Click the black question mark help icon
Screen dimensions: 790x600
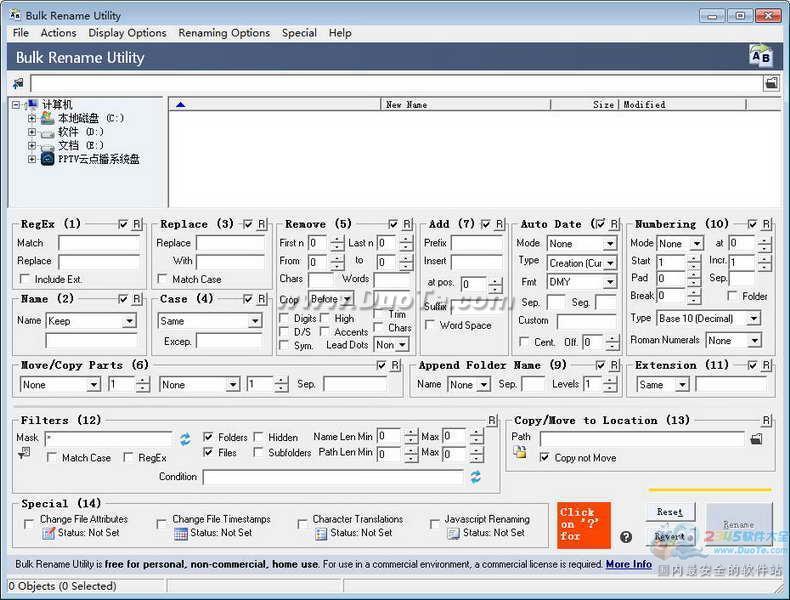626,537
